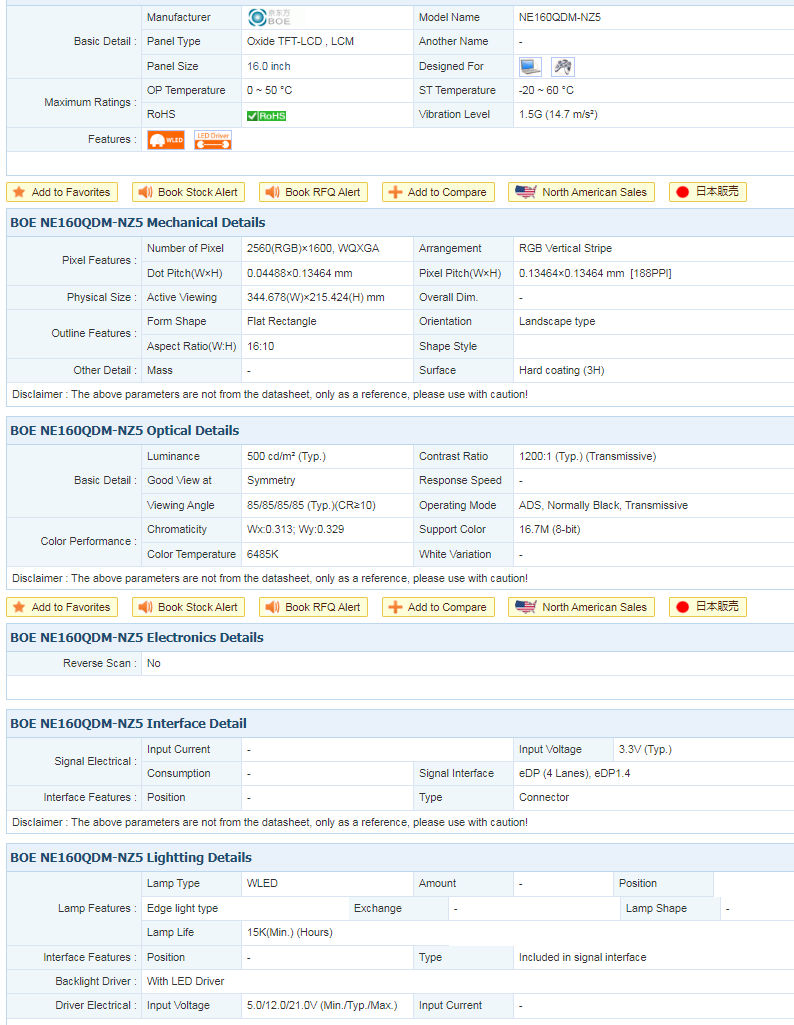Click ADS, Normally Black, Transmissive value
794x1025 pixels.
click(x=603, y=505)
